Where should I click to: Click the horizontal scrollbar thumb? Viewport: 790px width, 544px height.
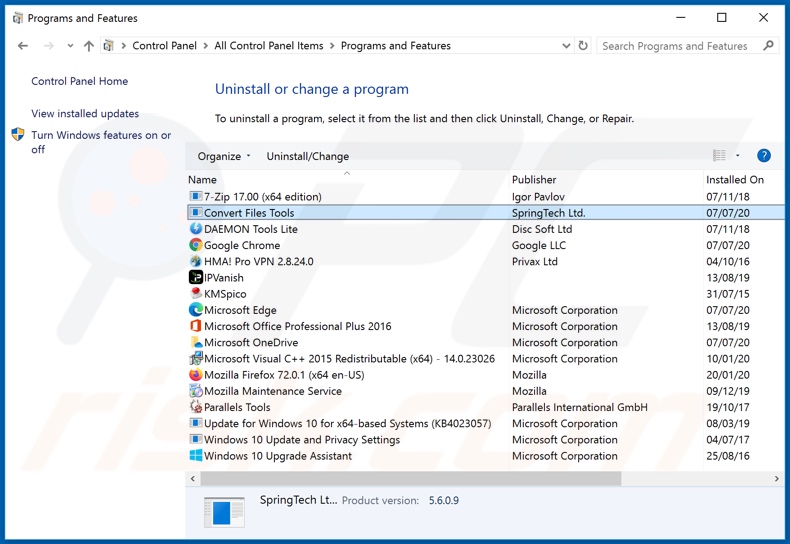click(x=411, y=479)
